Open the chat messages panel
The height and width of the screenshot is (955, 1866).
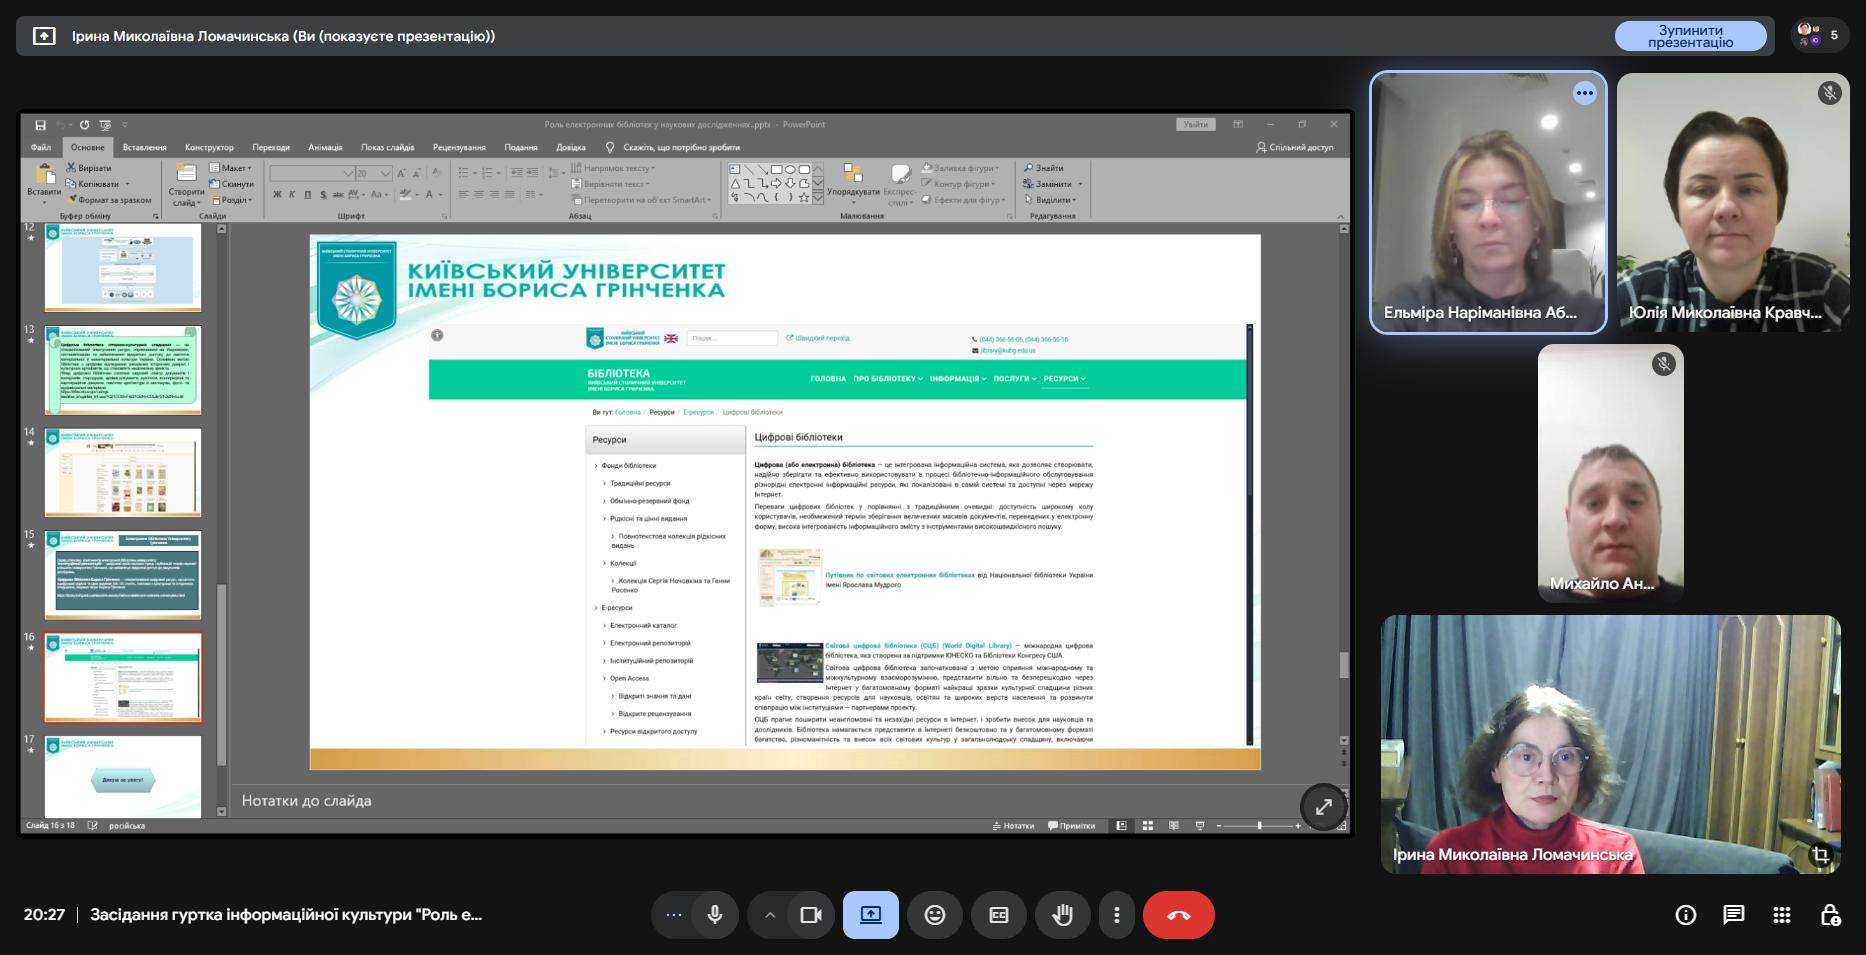[x=1734, y=915]
